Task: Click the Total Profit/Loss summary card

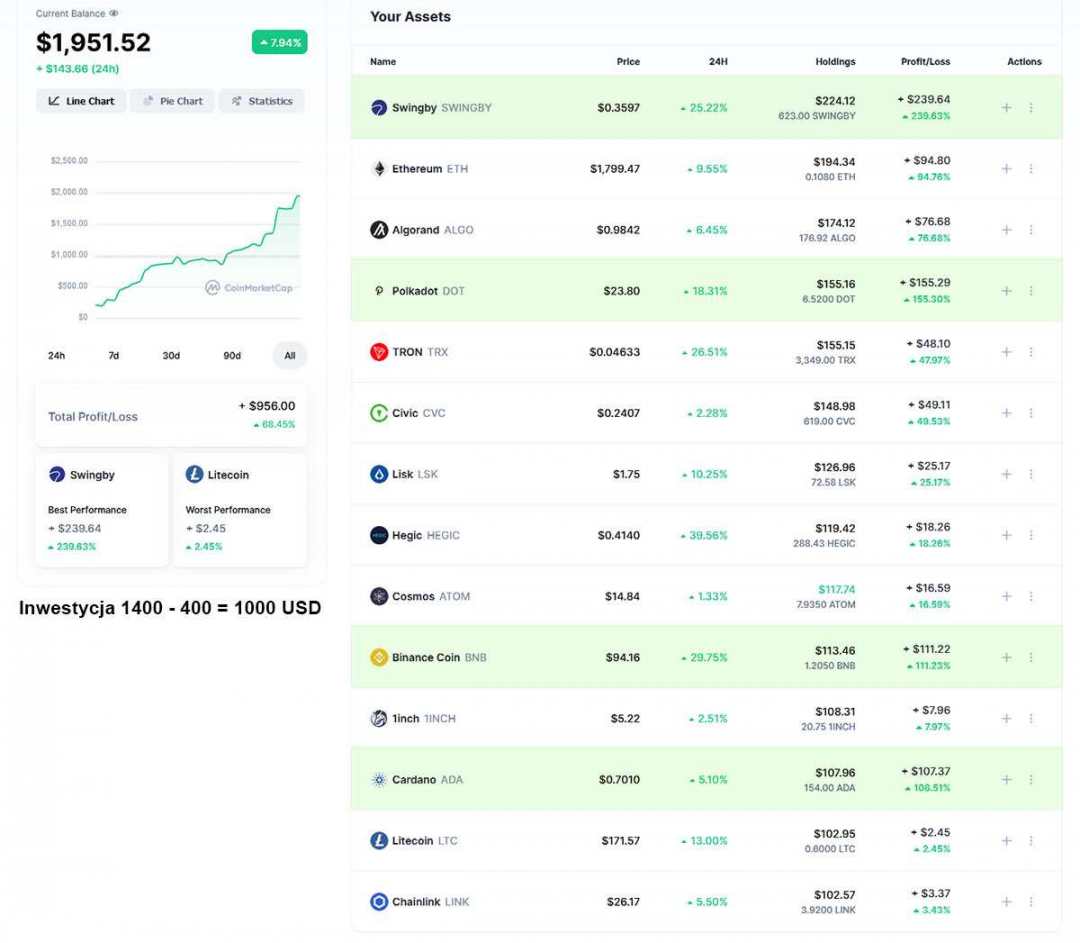Action: tap(171, 415)
